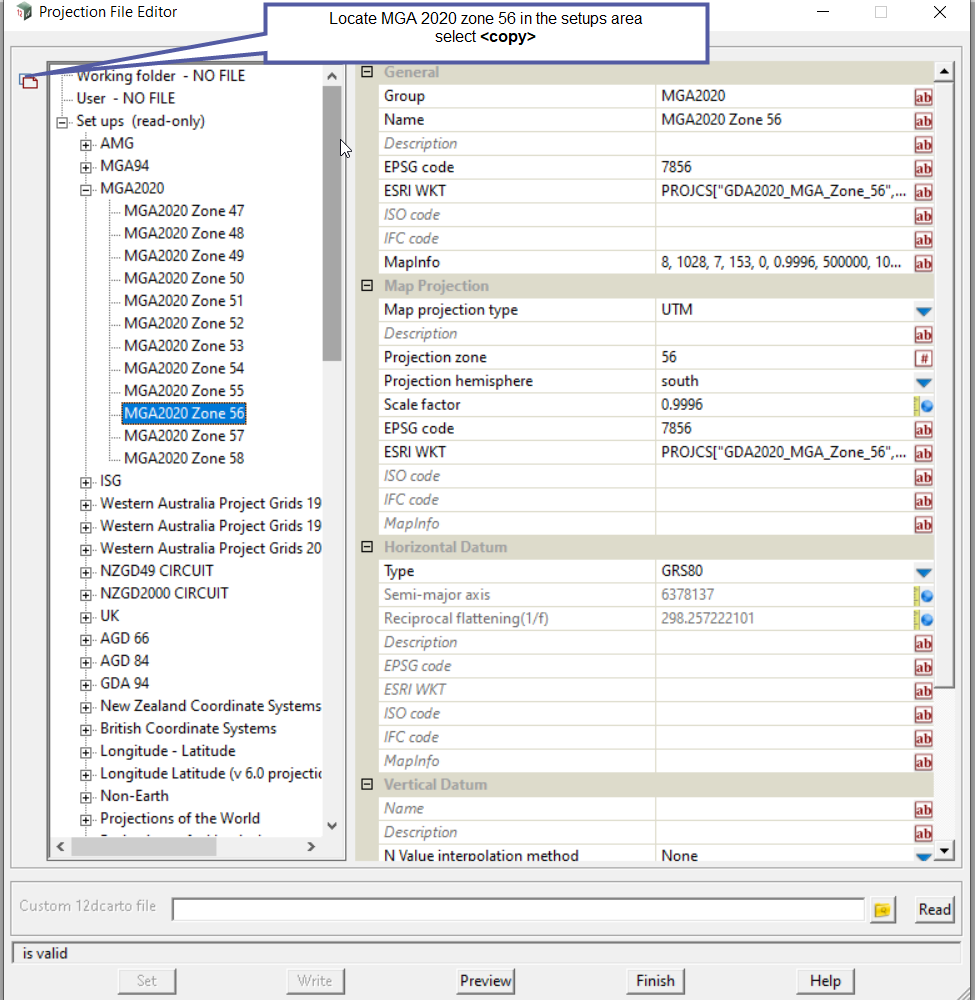Click the hash icon for Projection zone

(x=923, y=358)
